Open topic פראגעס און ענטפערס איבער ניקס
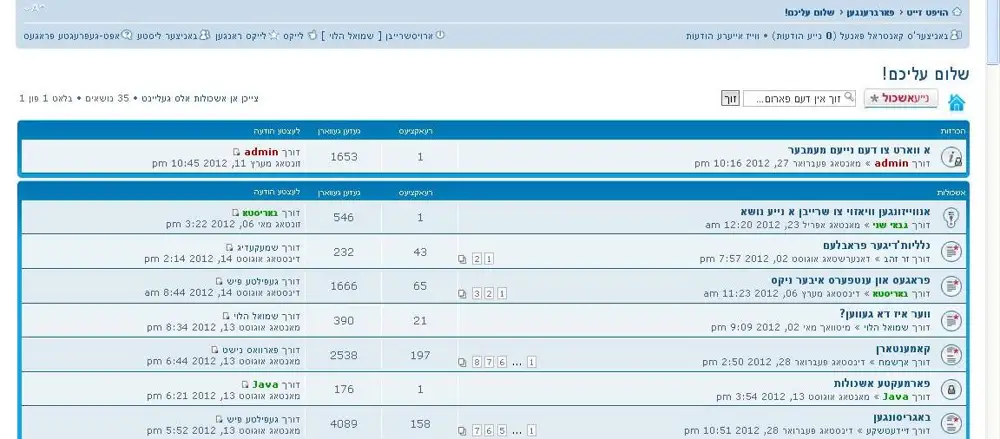The image size is (1000, 439). pos(850,280)
